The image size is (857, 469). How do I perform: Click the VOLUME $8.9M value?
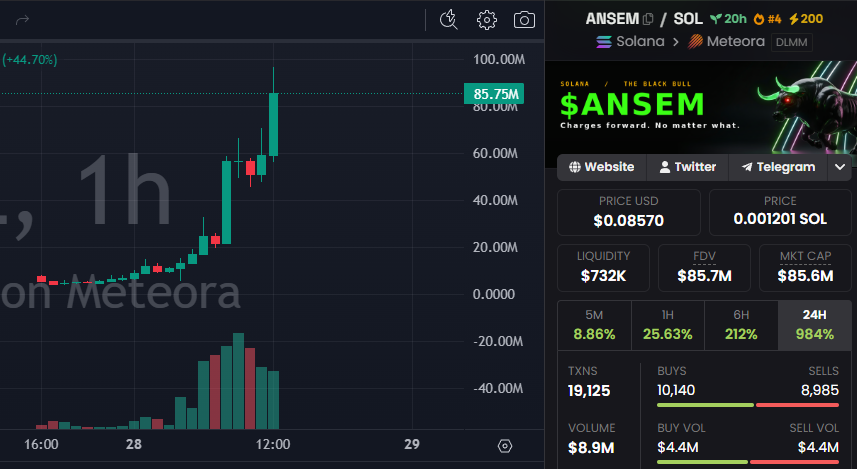pyautogui.click(x=591, y=448)
